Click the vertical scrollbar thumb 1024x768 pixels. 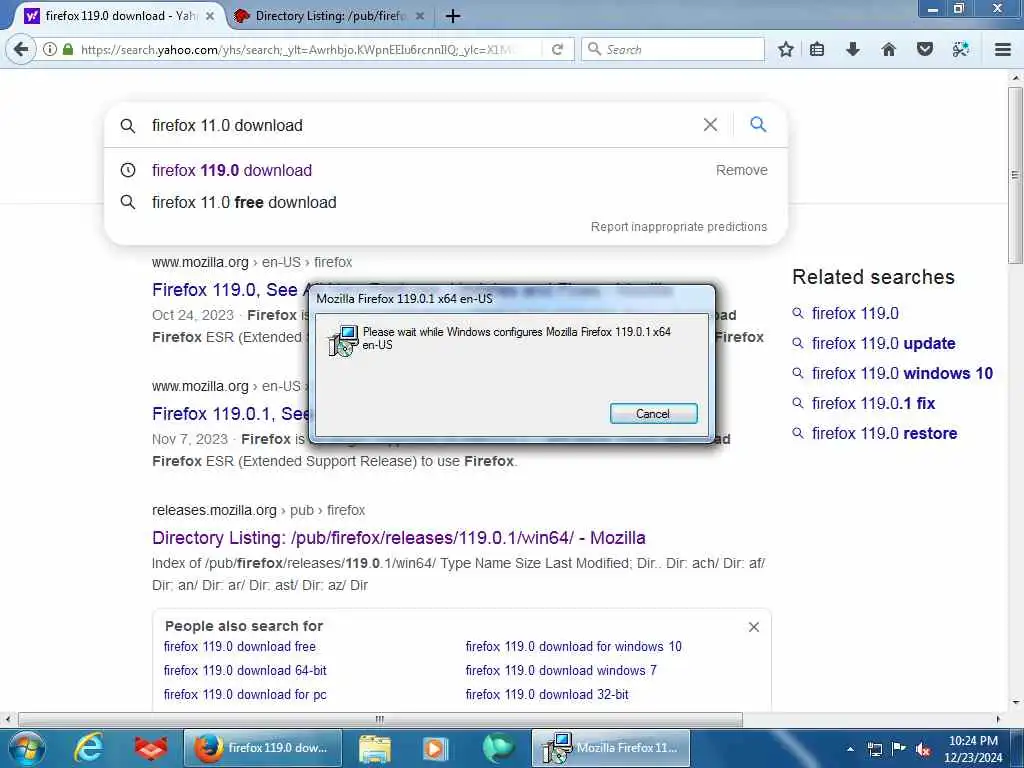point(1015,175)
